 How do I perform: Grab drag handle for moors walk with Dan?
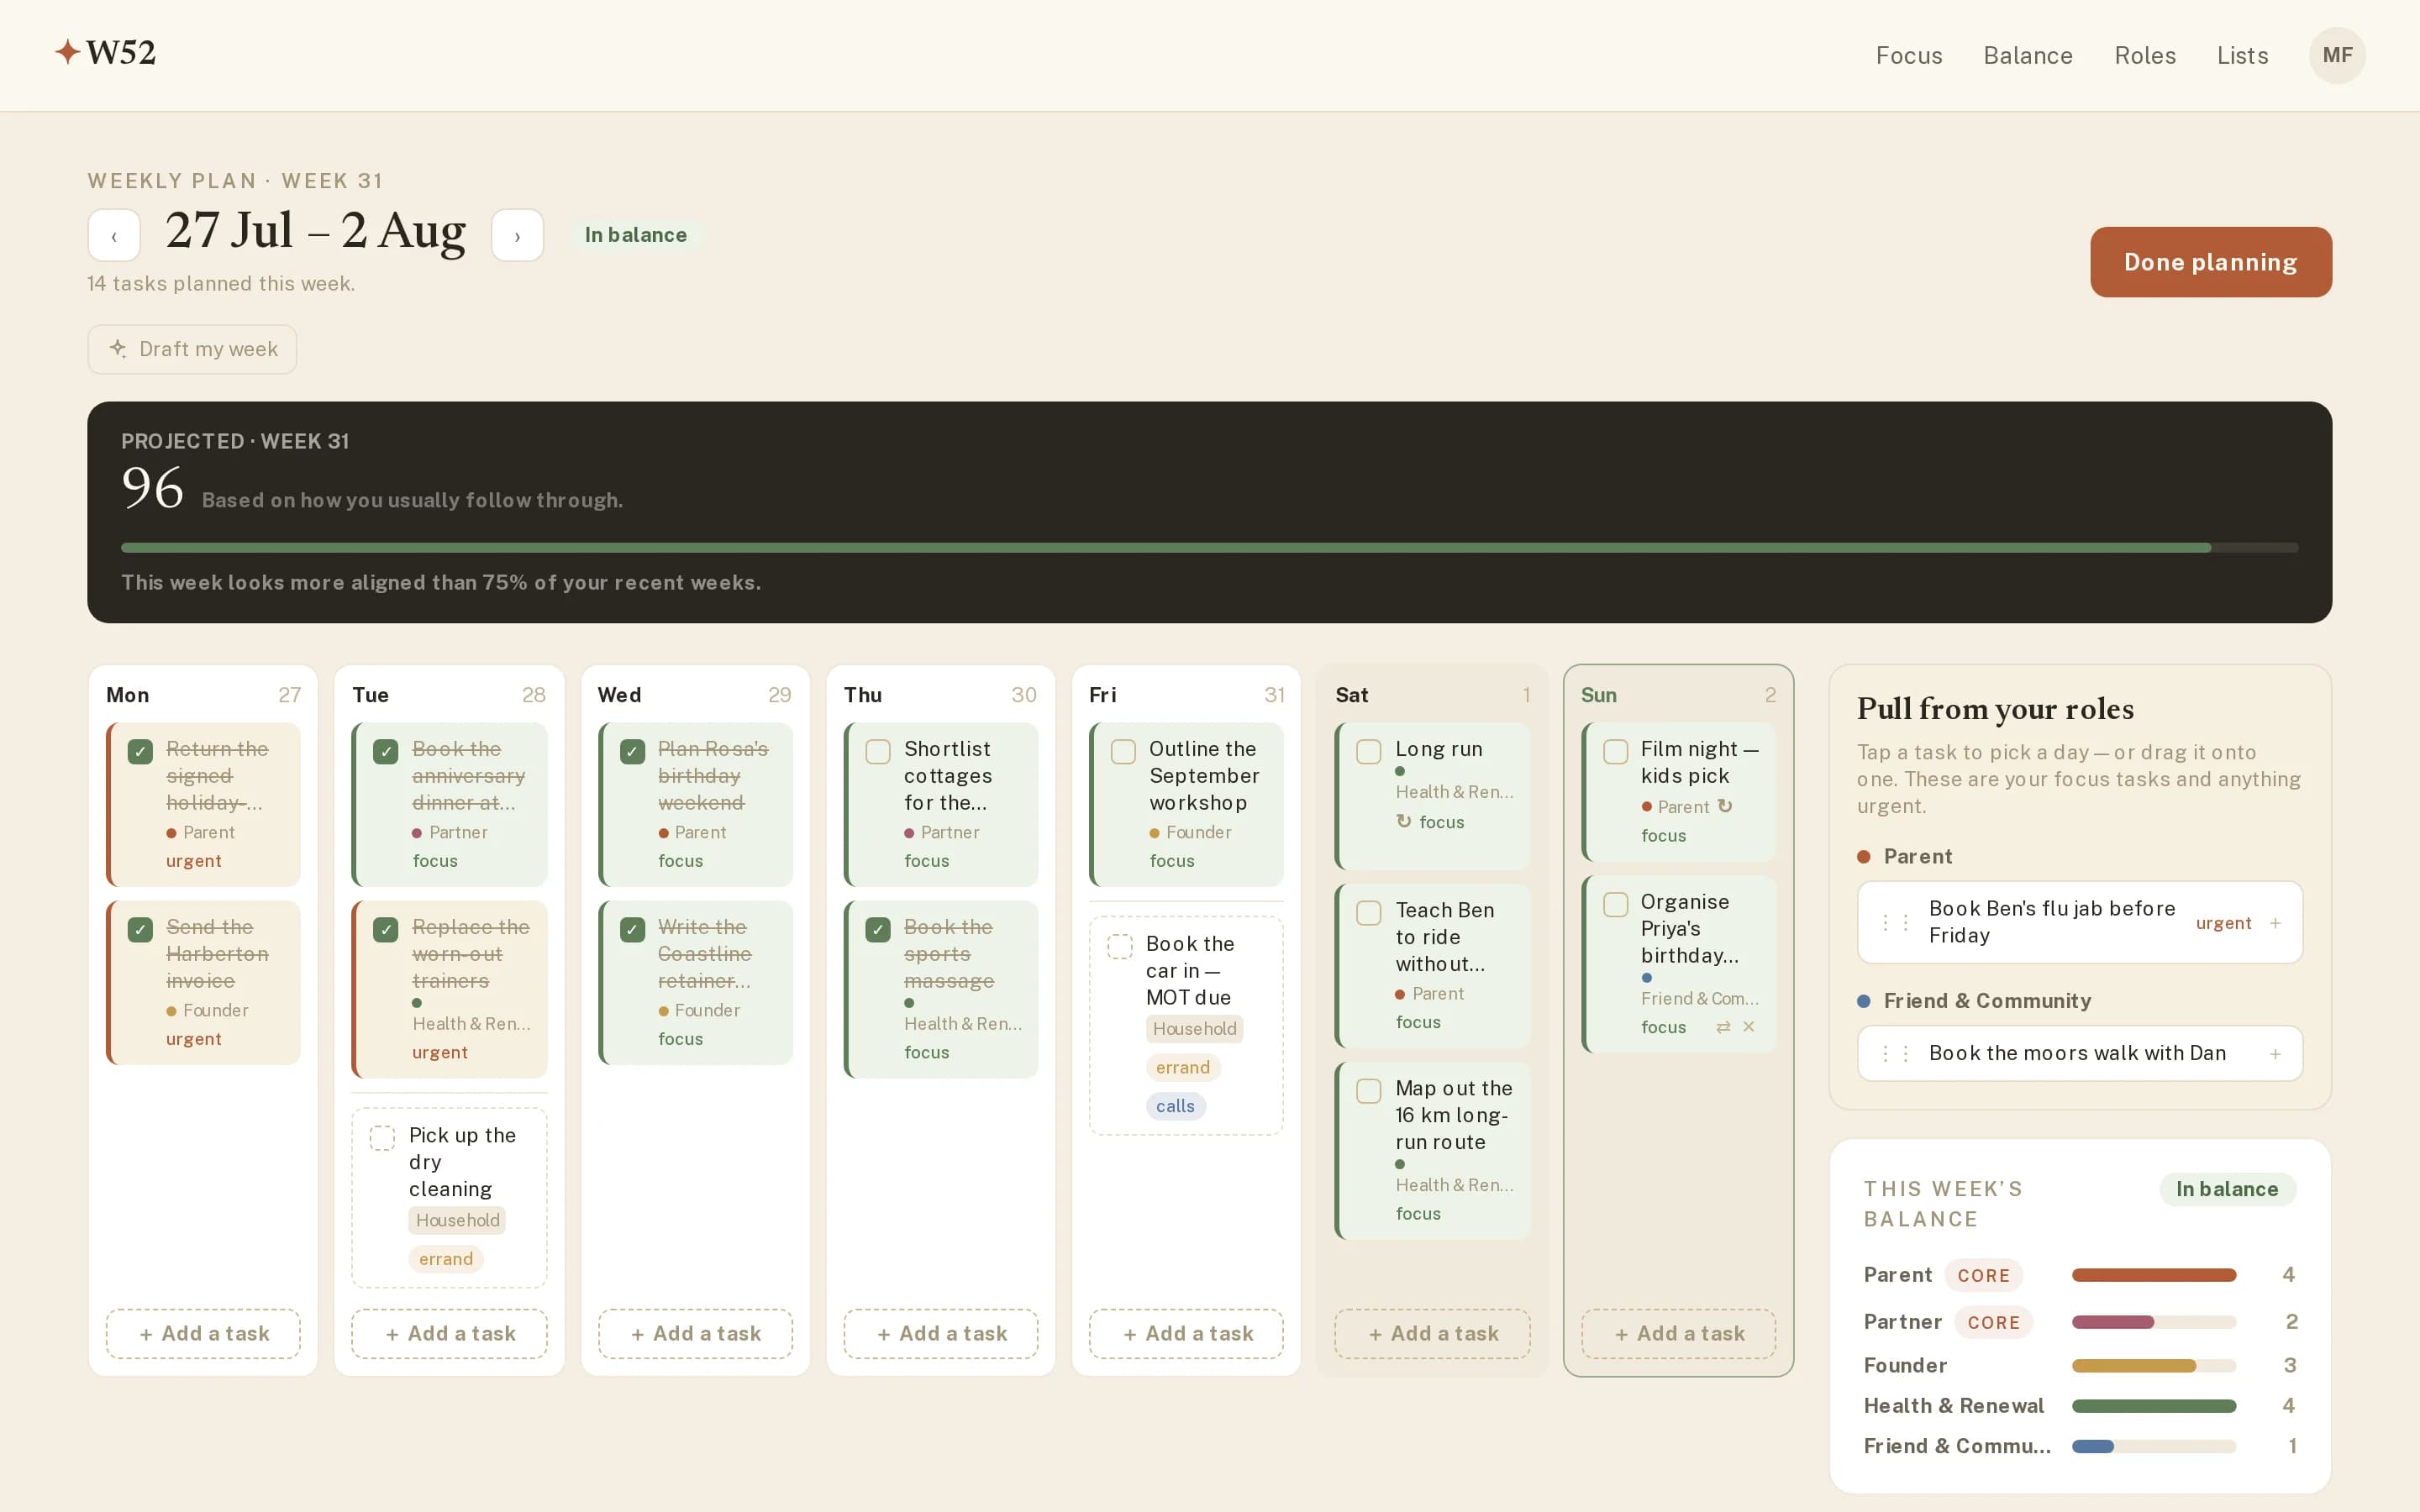click(x=1895, y=1054)
